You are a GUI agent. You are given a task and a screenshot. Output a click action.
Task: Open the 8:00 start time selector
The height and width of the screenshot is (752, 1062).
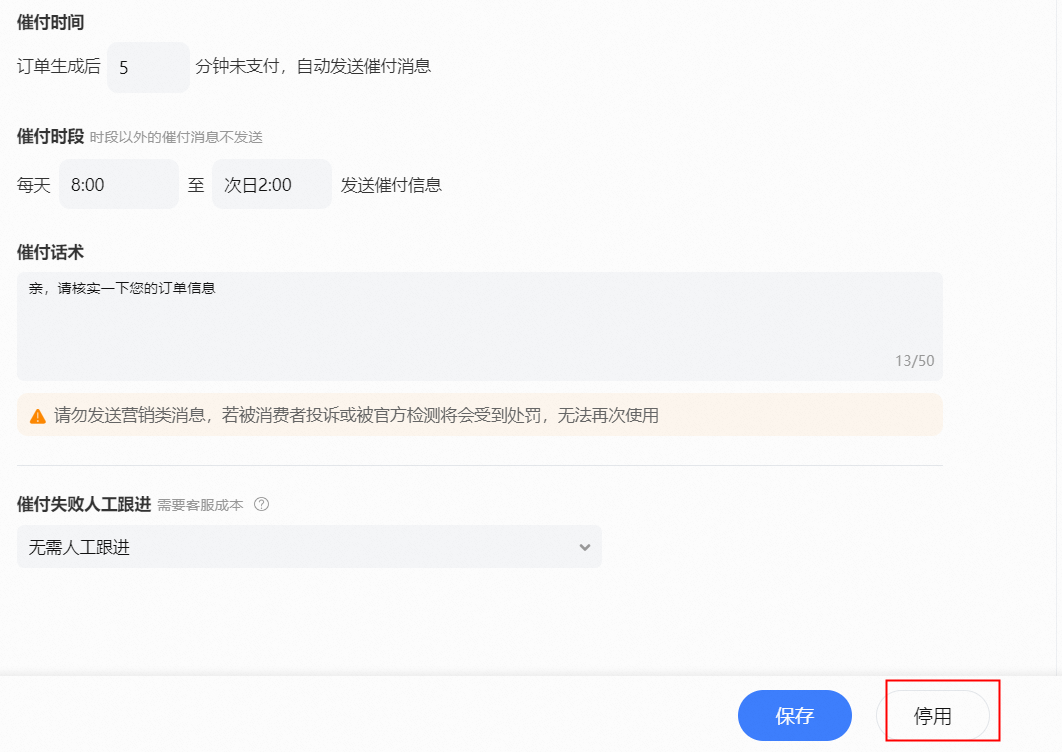[119, 184]
